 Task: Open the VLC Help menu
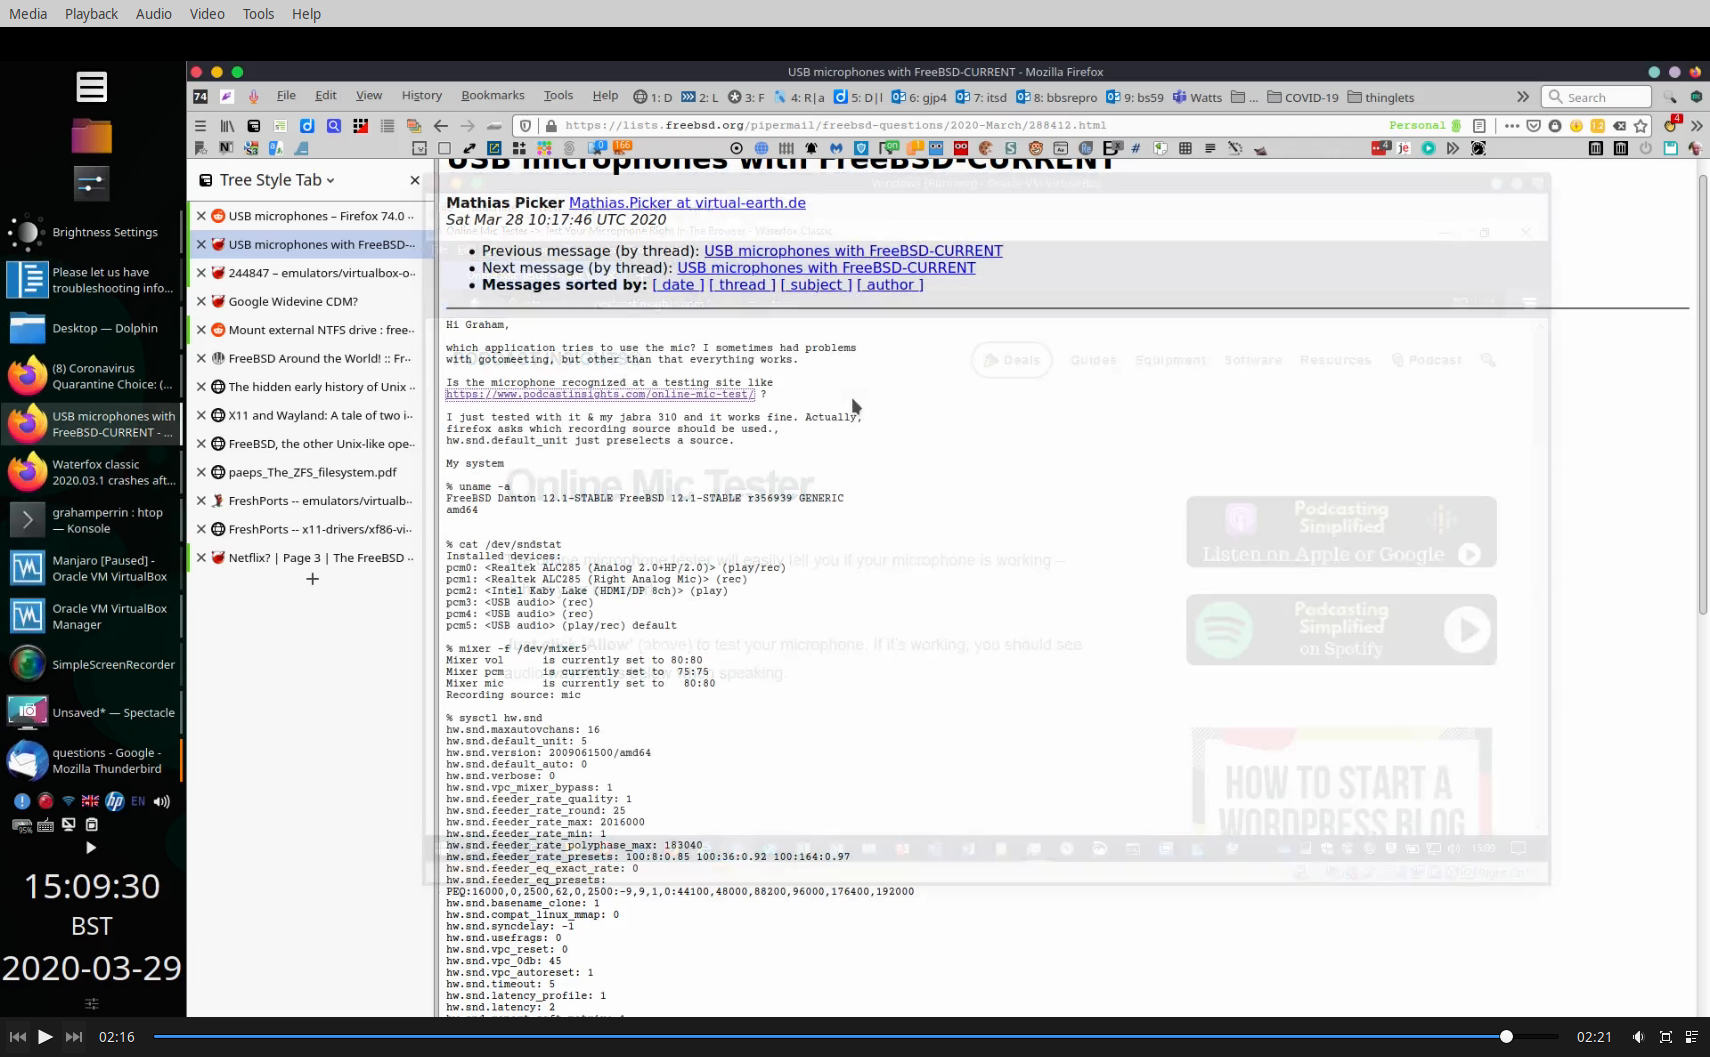(306, 14)
